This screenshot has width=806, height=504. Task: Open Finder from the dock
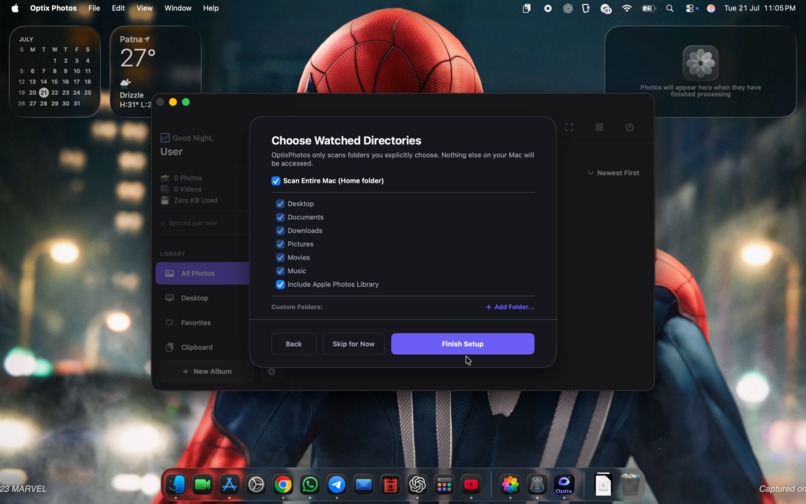pyautogui.click(x=176, y=484)
